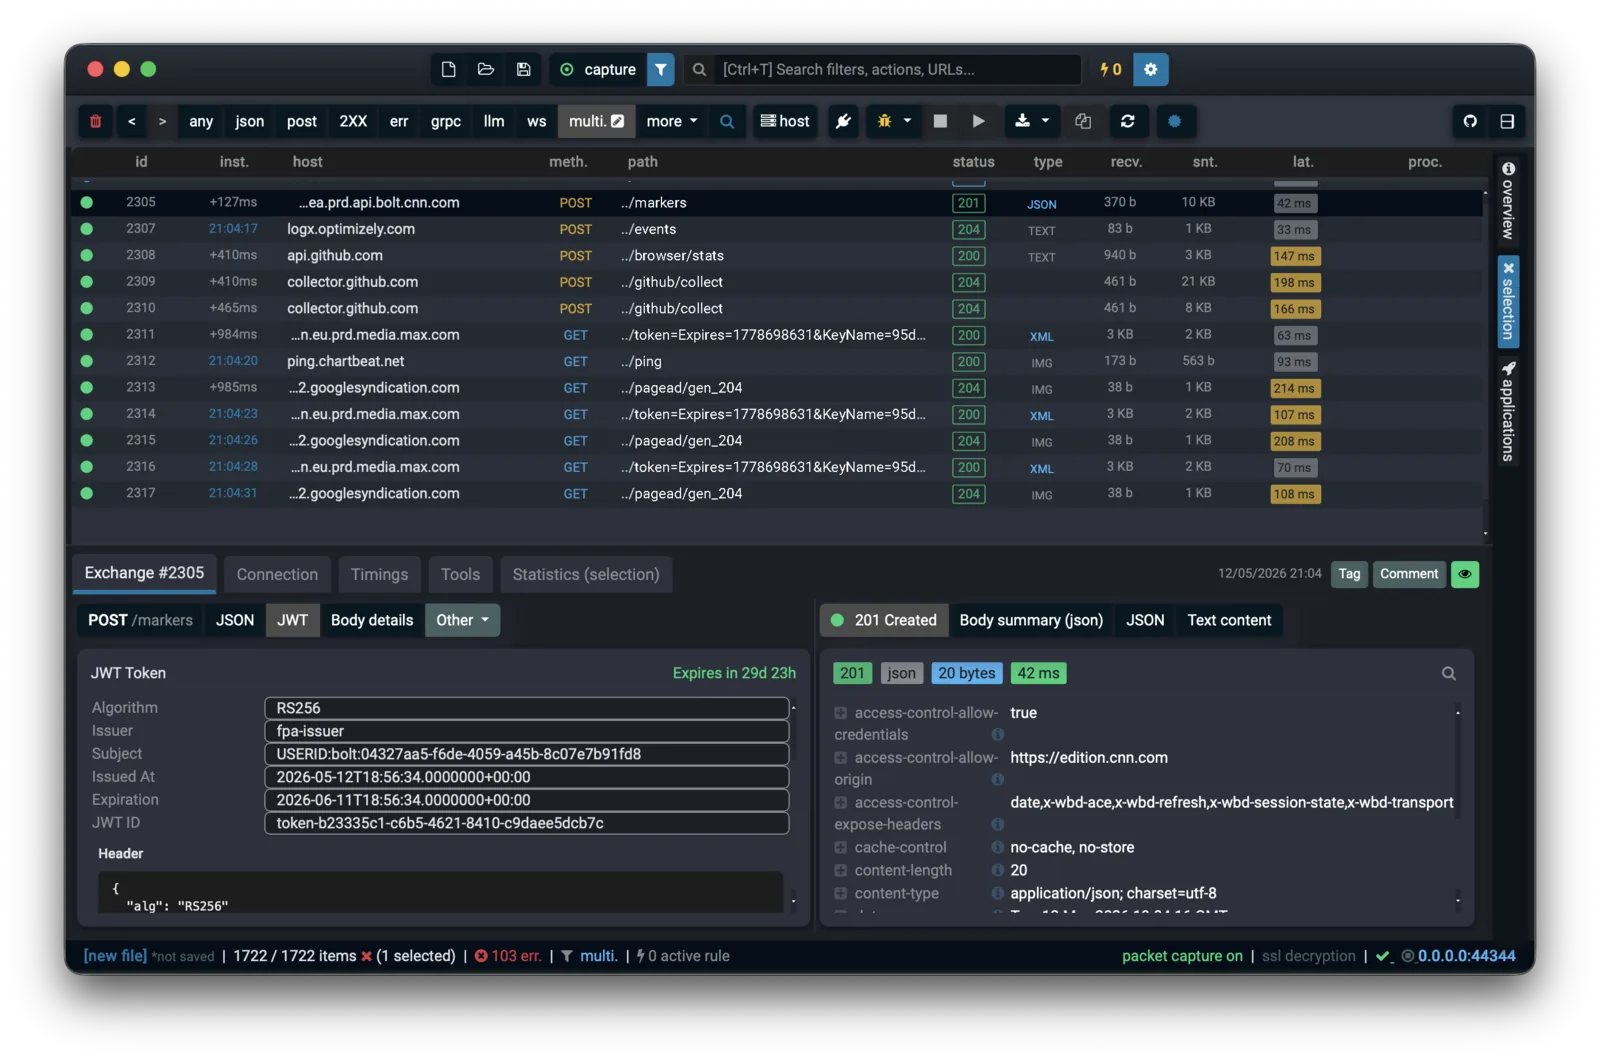Click the plug icon next to host
The height and width of the screenshot is (1060, 1600).
click(843, 121)
